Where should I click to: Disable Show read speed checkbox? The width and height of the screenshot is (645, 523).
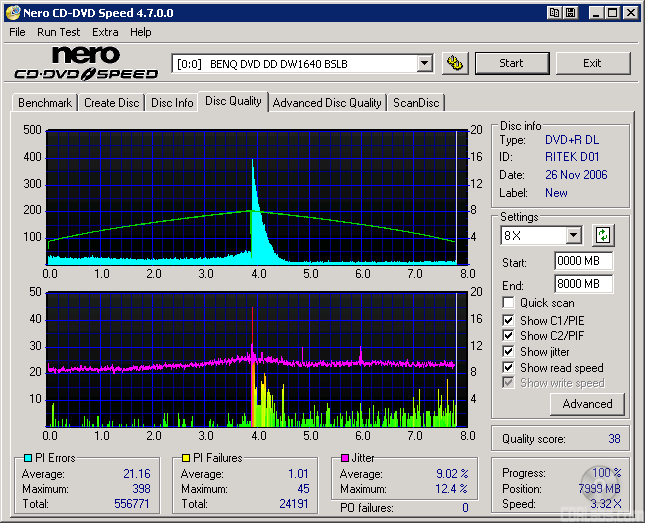[x=509, y=368]
